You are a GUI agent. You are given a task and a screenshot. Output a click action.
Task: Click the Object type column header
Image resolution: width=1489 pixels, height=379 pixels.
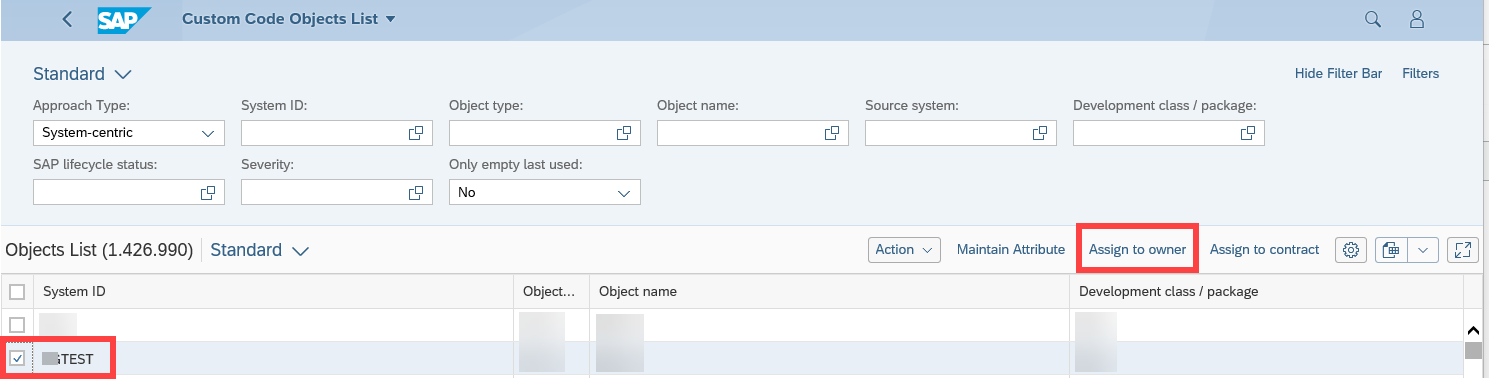[552, 292]
